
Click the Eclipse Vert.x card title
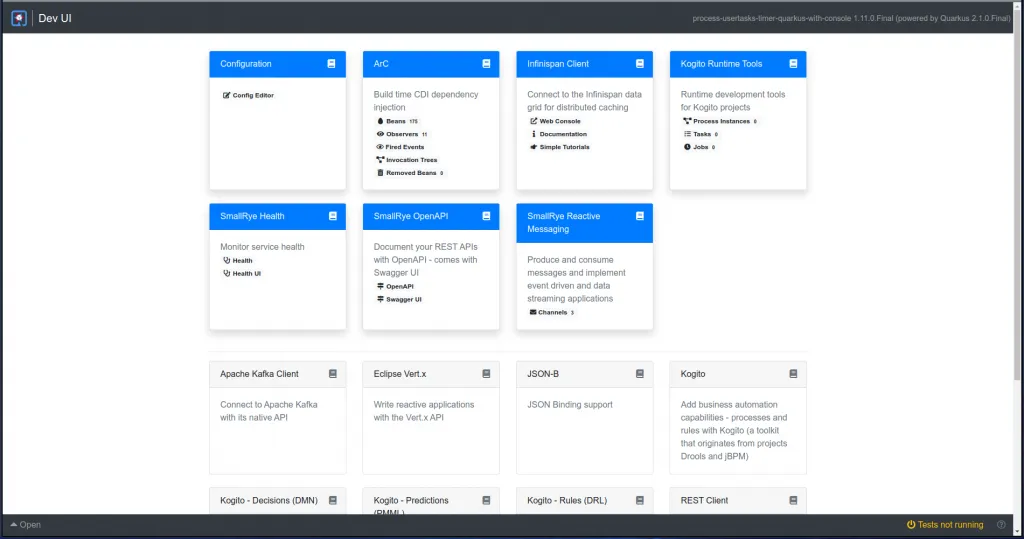(x=400, y=374)
